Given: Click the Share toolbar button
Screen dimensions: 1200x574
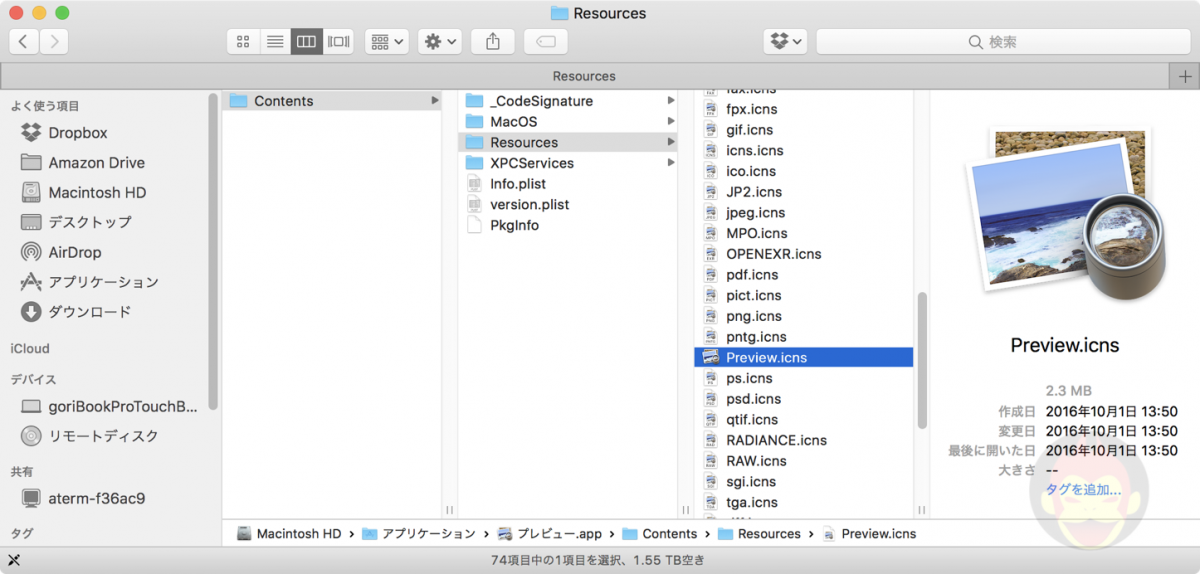Looking at the screenshot, I should point(492,41).
